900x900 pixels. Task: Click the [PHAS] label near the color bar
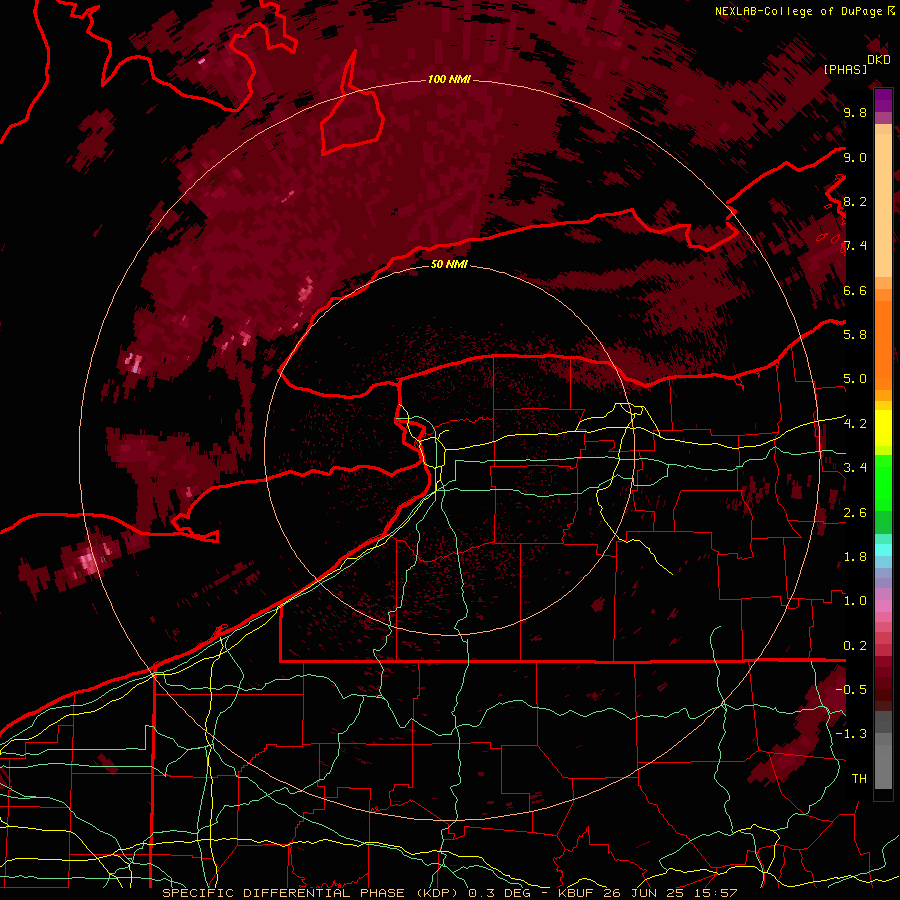point(845,69)
